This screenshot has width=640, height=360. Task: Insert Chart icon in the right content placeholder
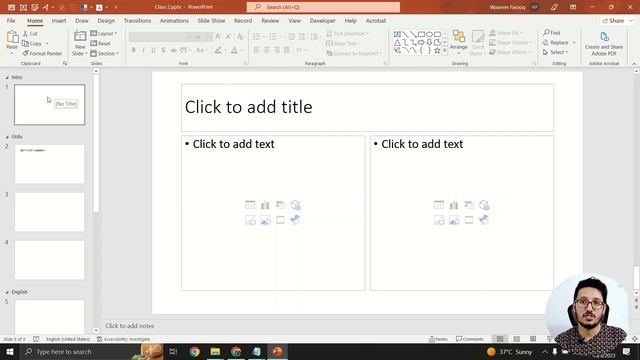(454, 205)
